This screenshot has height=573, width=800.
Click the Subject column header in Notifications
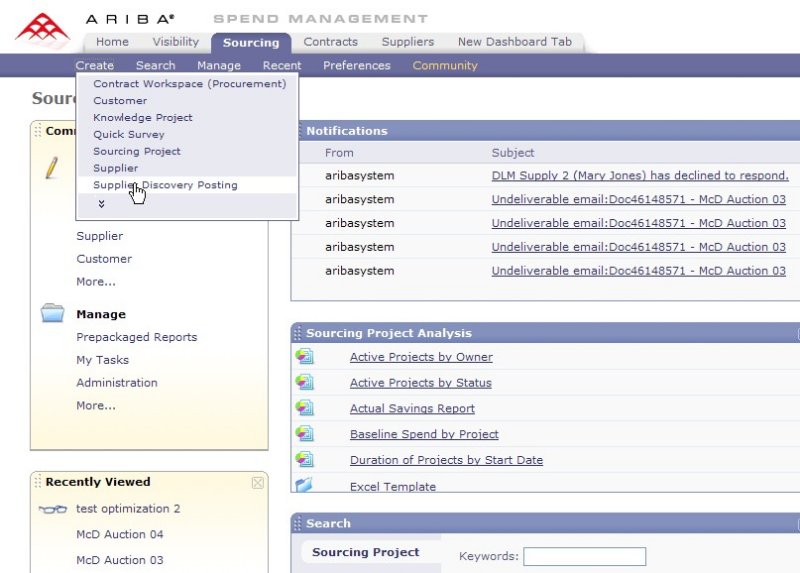tap(513, 153)
